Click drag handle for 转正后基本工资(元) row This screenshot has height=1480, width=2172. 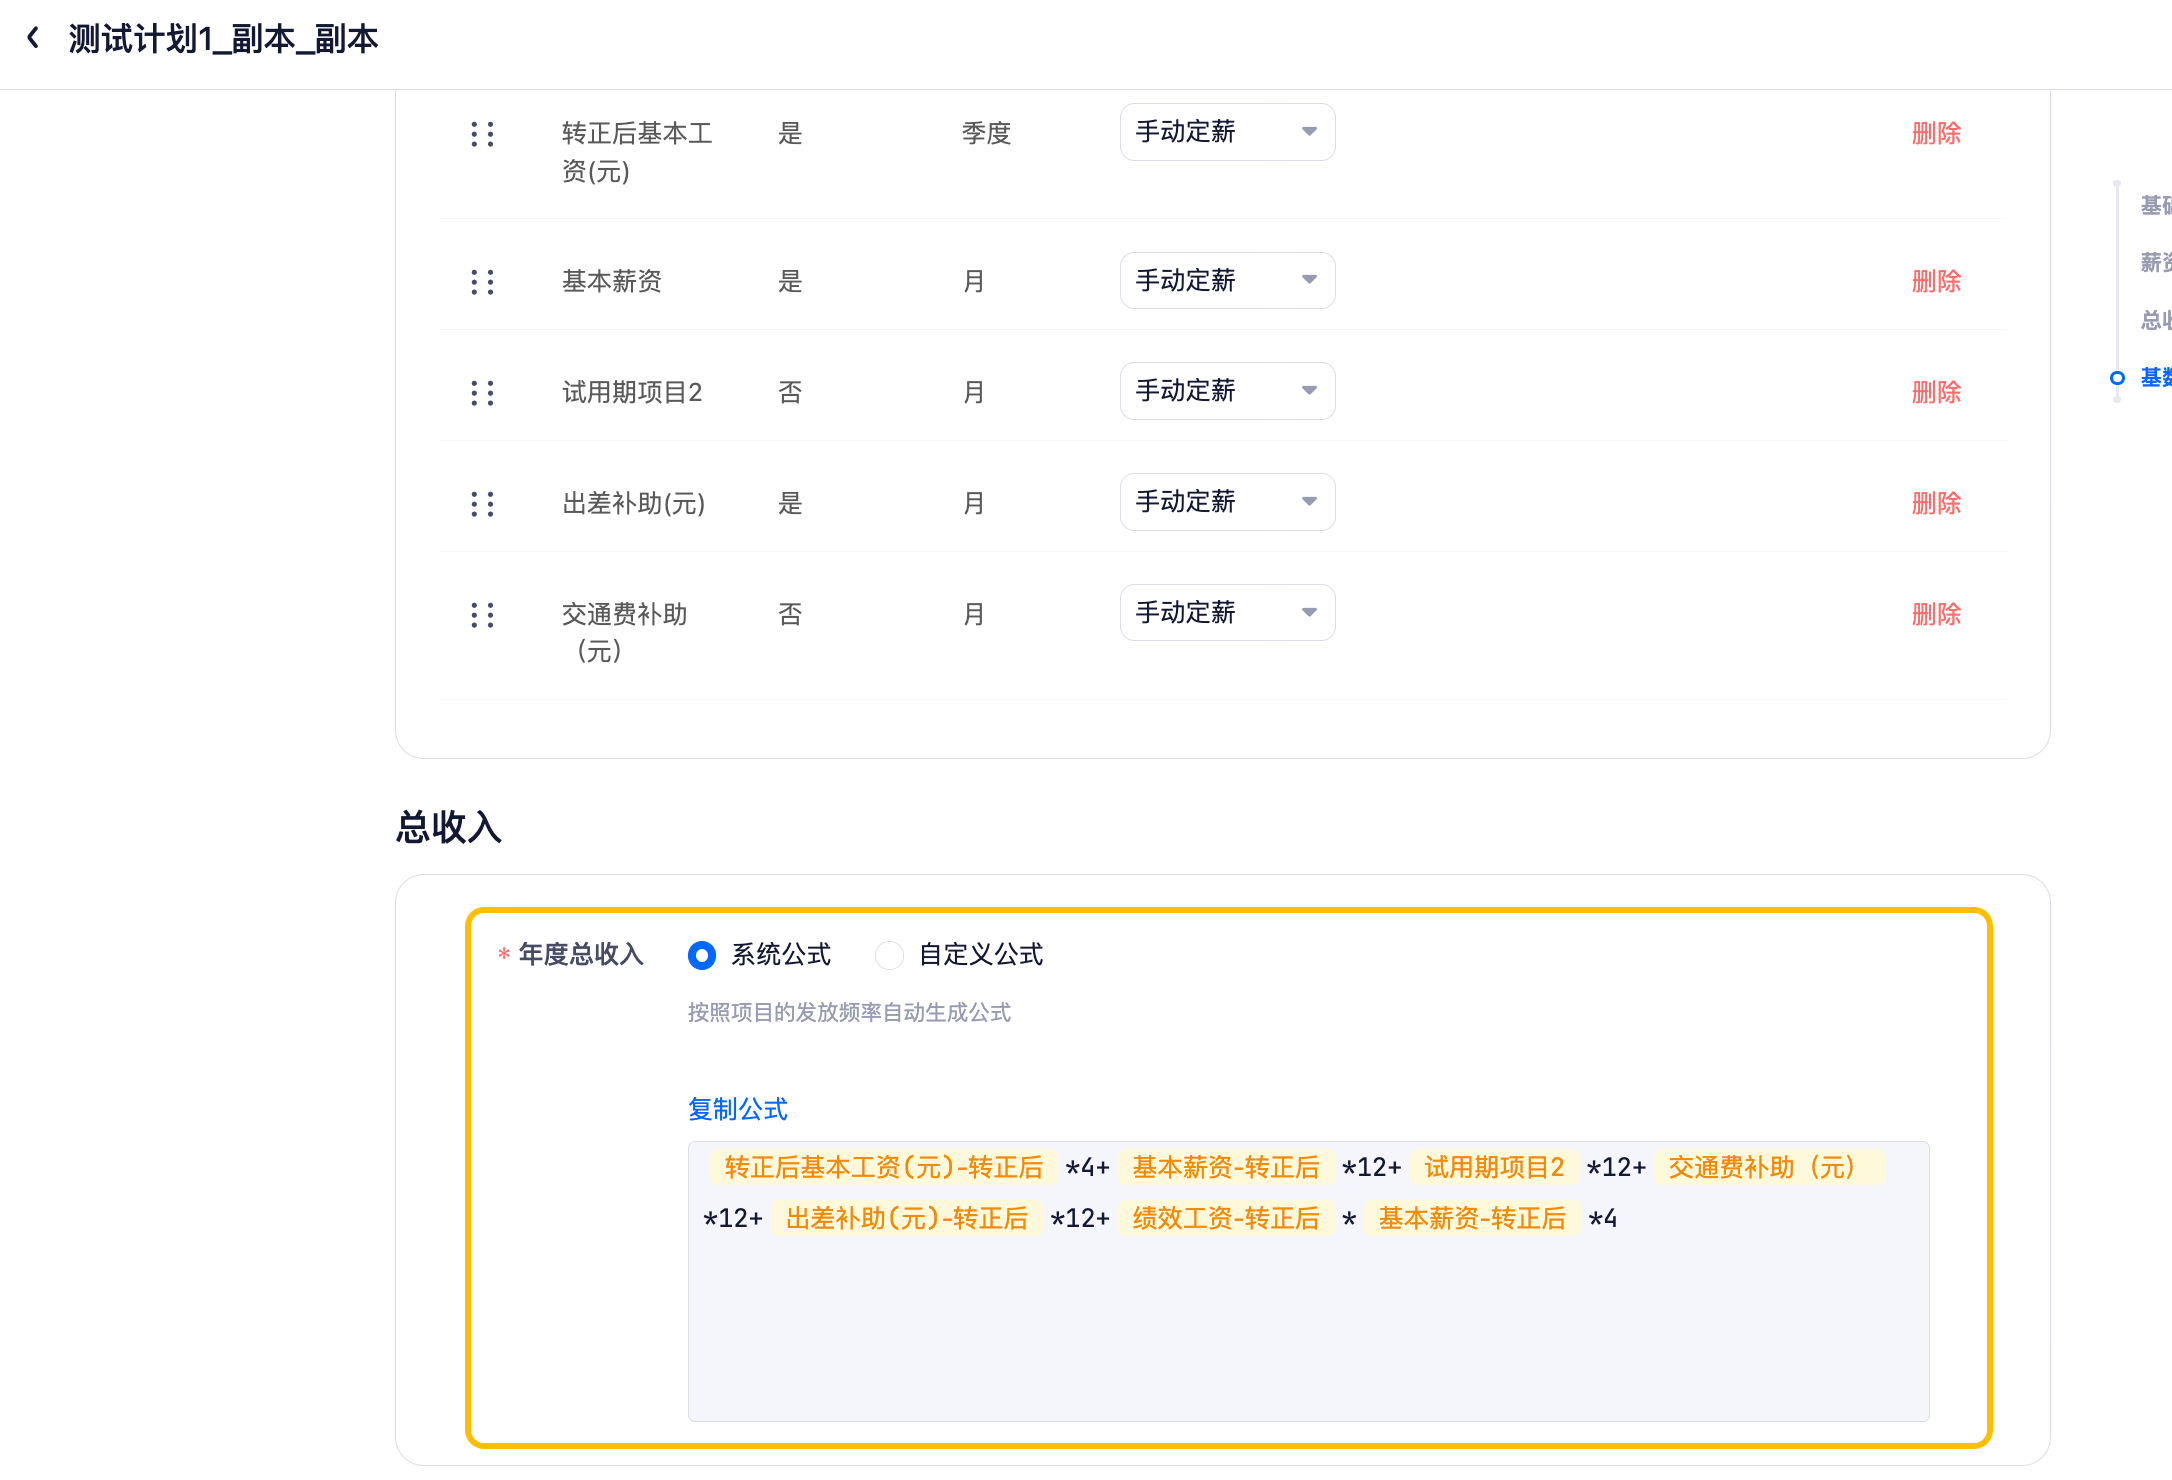[x=482, y=134]
